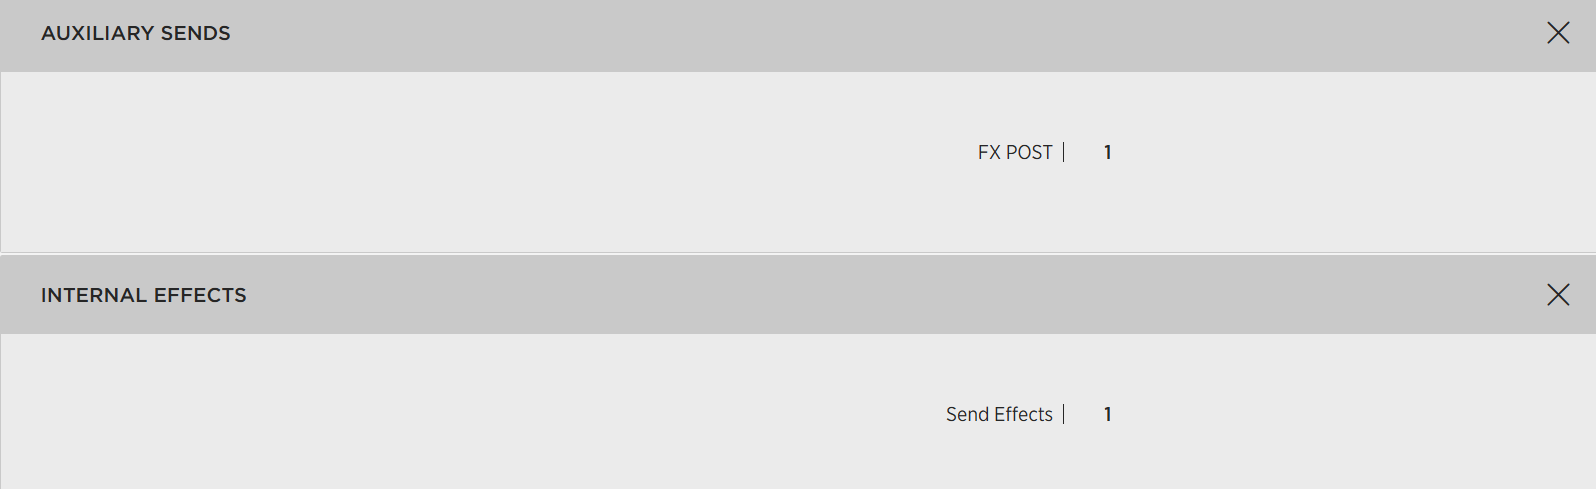Select the Send Effects label
This screenshot has width=1596, height=489.
999,414
